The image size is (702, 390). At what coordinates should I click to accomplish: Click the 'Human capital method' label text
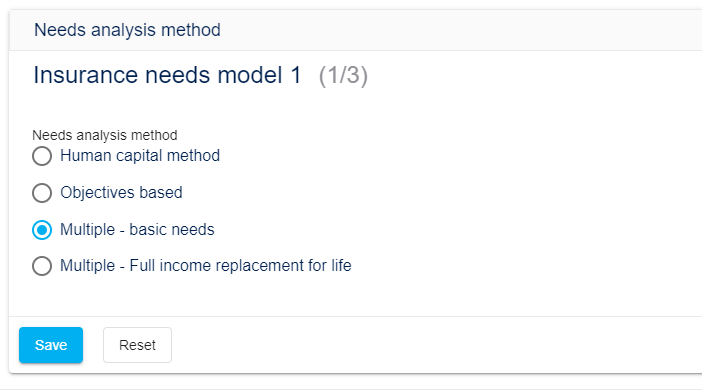(140, 156)
